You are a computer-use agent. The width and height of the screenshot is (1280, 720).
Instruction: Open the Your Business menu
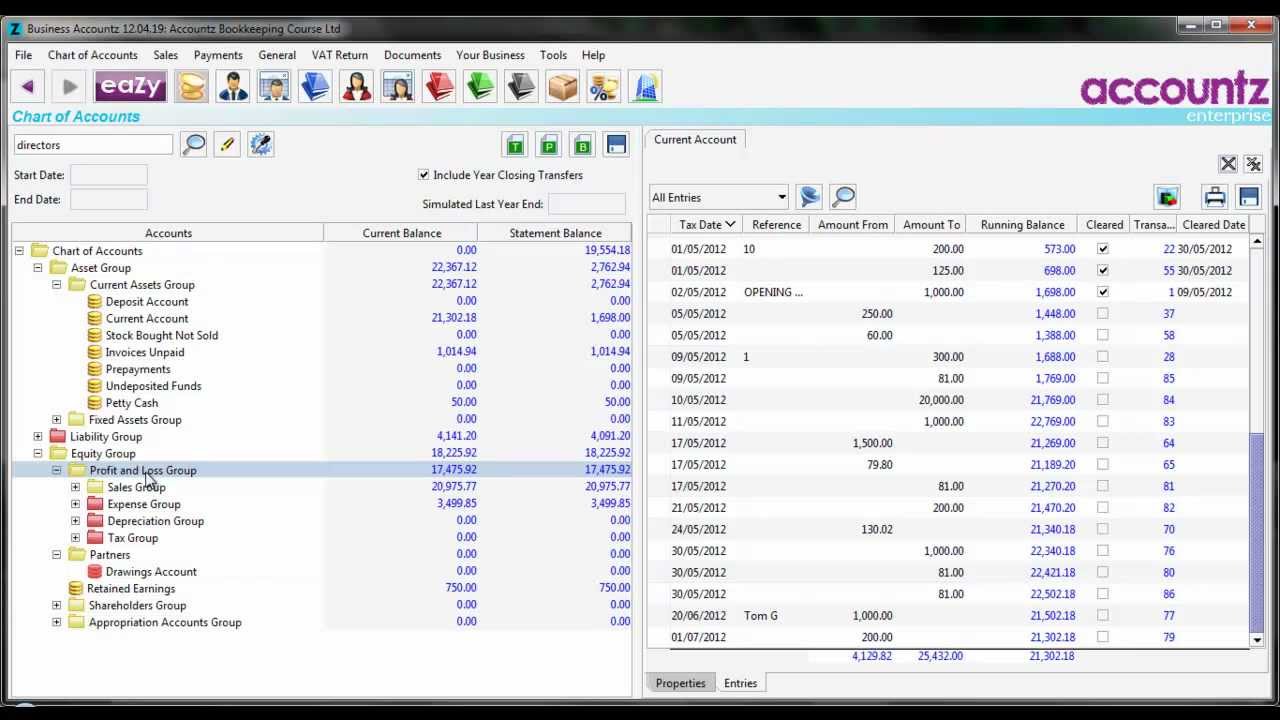click(x=490, y=55)
